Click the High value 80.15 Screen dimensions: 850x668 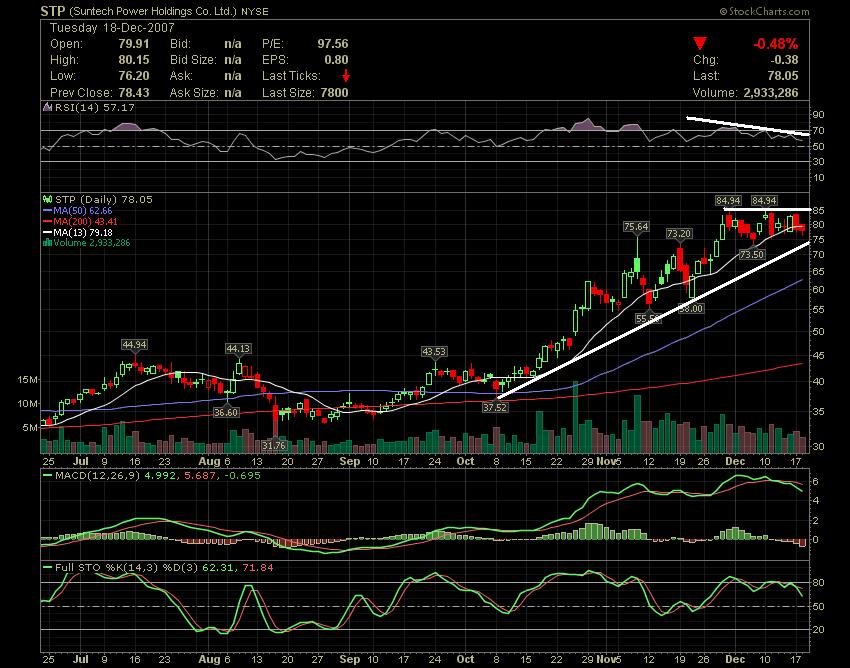tap(133, 60)
